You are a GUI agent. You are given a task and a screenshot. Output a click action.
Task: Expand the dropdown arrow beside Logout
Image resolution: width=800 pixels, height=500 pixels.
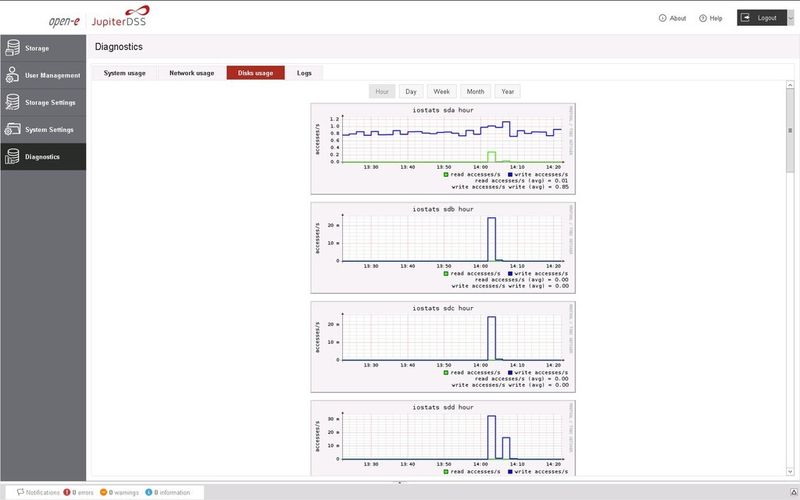click(789, 18)
